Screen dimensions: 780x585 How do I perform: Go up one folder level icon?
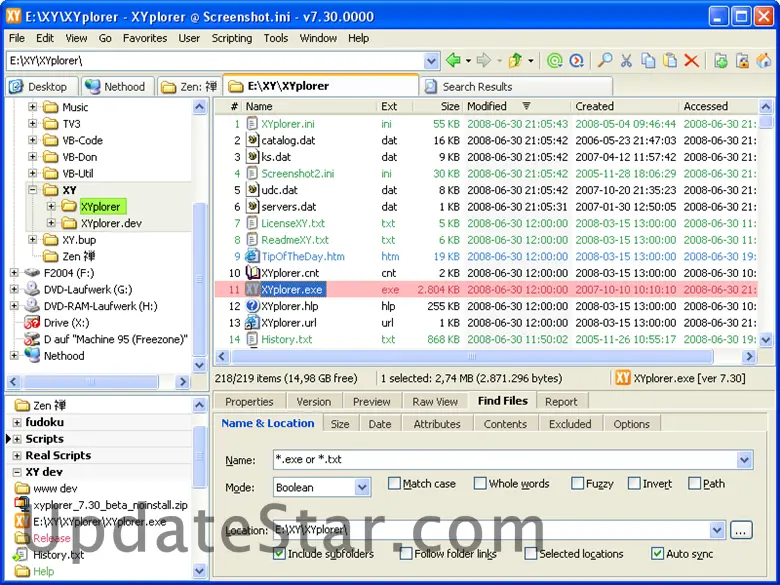[515, 61]
